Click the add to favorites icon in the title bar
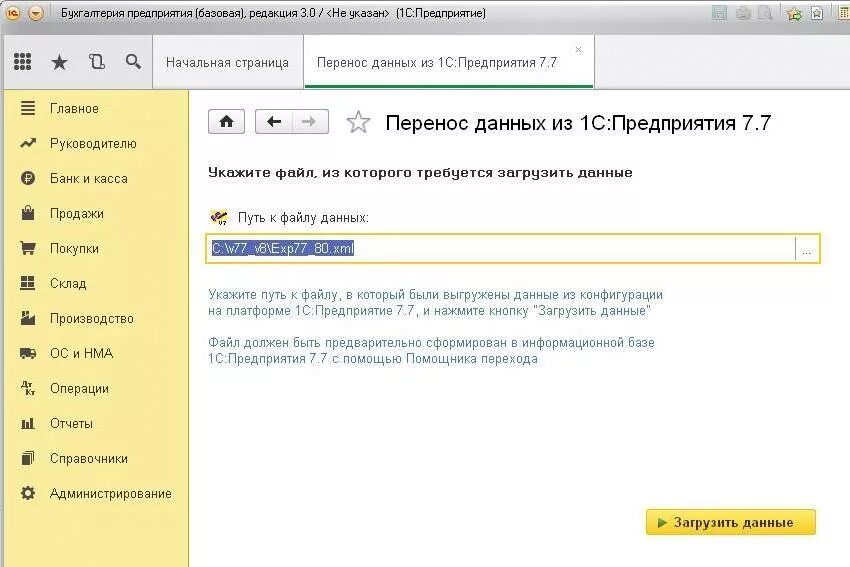This screenshot has height=567, width=850. click(x=795, y=13)
